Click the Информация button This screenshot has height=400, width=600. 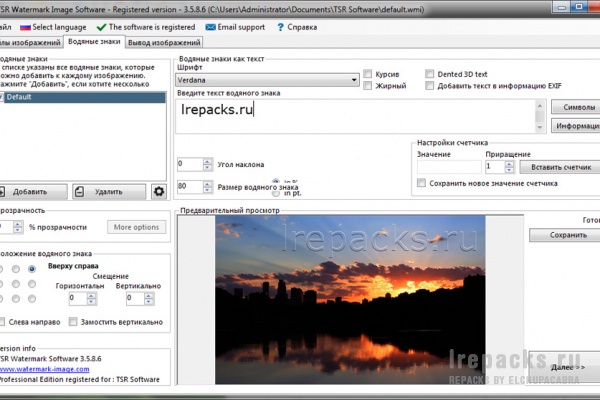[x=576, y=126]
